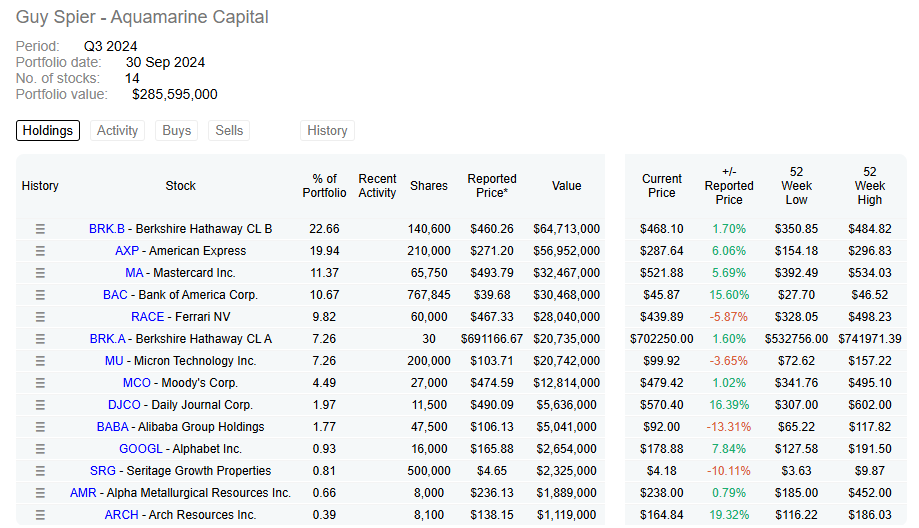Click the History tab button
Viewport: 919px width, 528px height.
click(x=327, y=131)
